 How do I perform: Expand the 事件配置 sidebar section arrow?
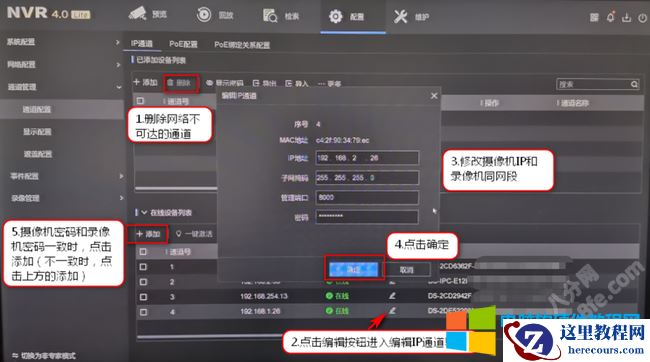click(121, 176)
